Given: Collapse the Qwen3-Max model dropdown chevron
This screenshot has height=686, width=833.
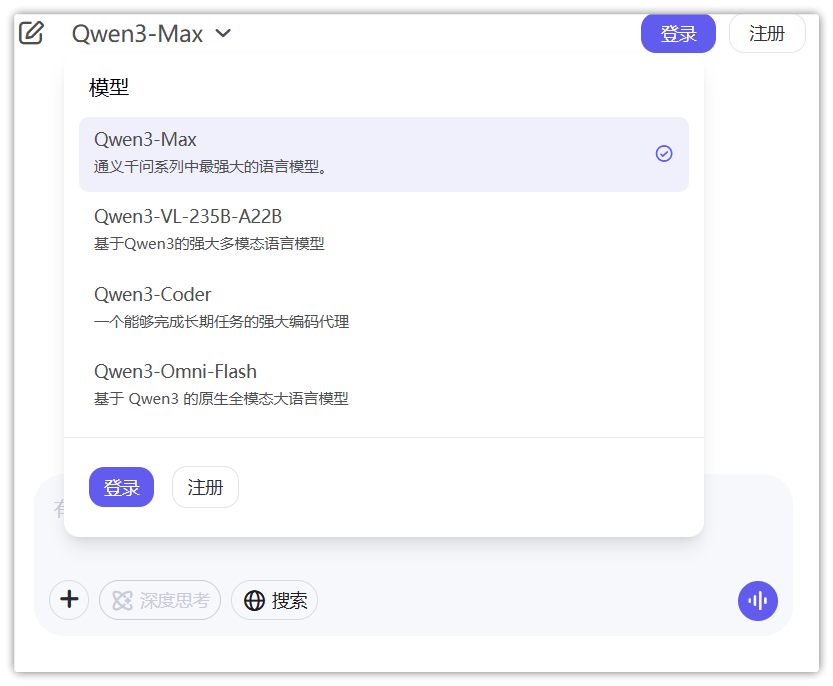Looking at the screenshot, I should (x=223, y=33).
